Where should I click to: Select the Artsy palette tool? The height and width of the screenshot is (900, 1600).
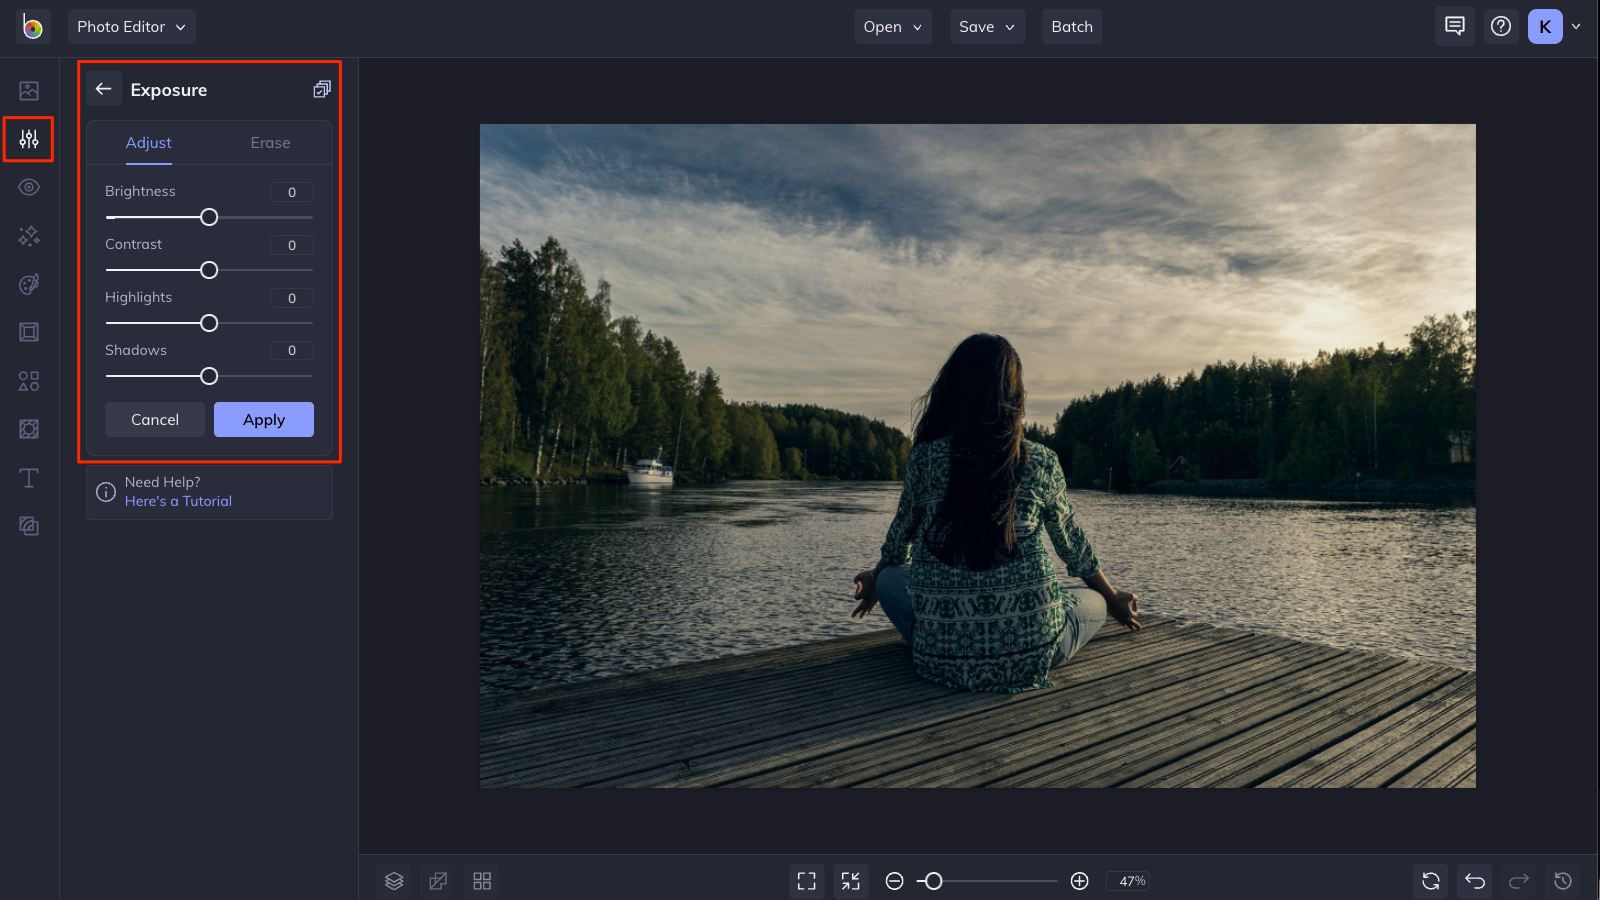coord(28,284)
